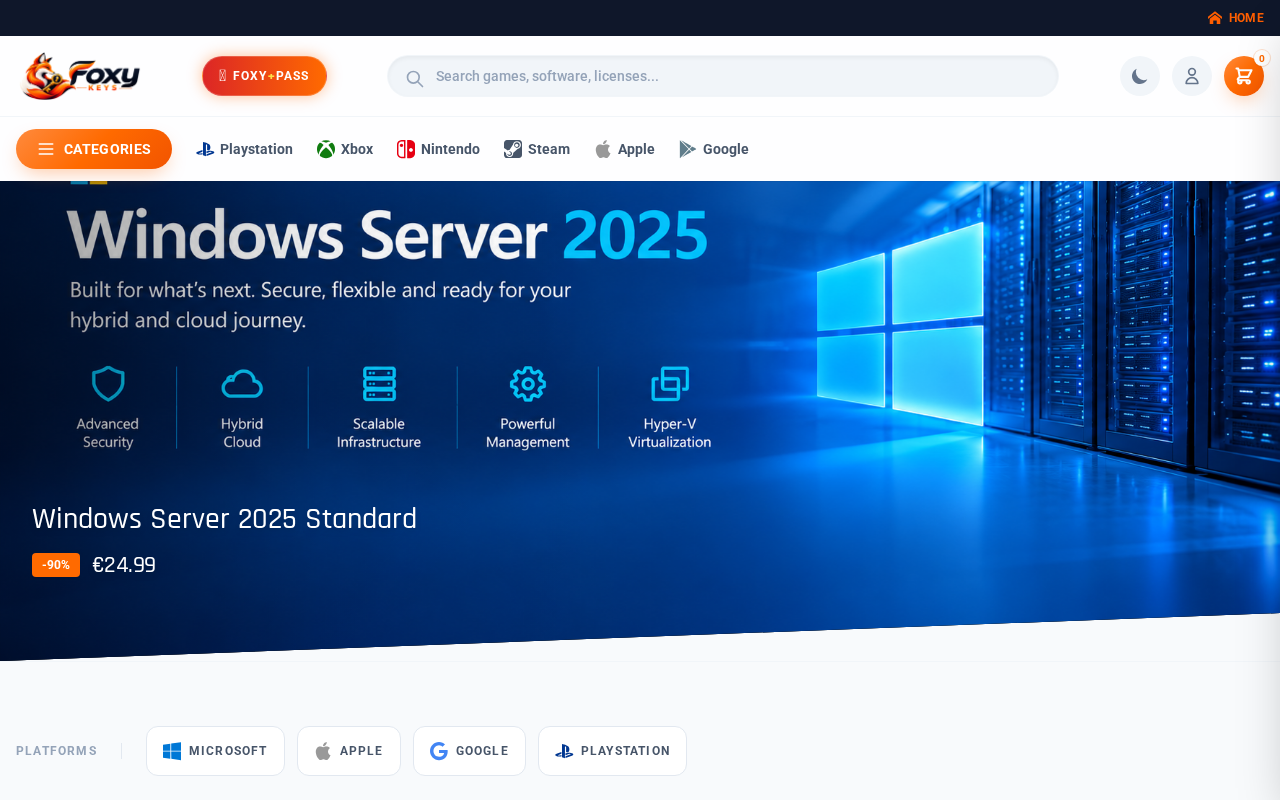Open the Windows Server 2025 Standard title

(224, 519)
